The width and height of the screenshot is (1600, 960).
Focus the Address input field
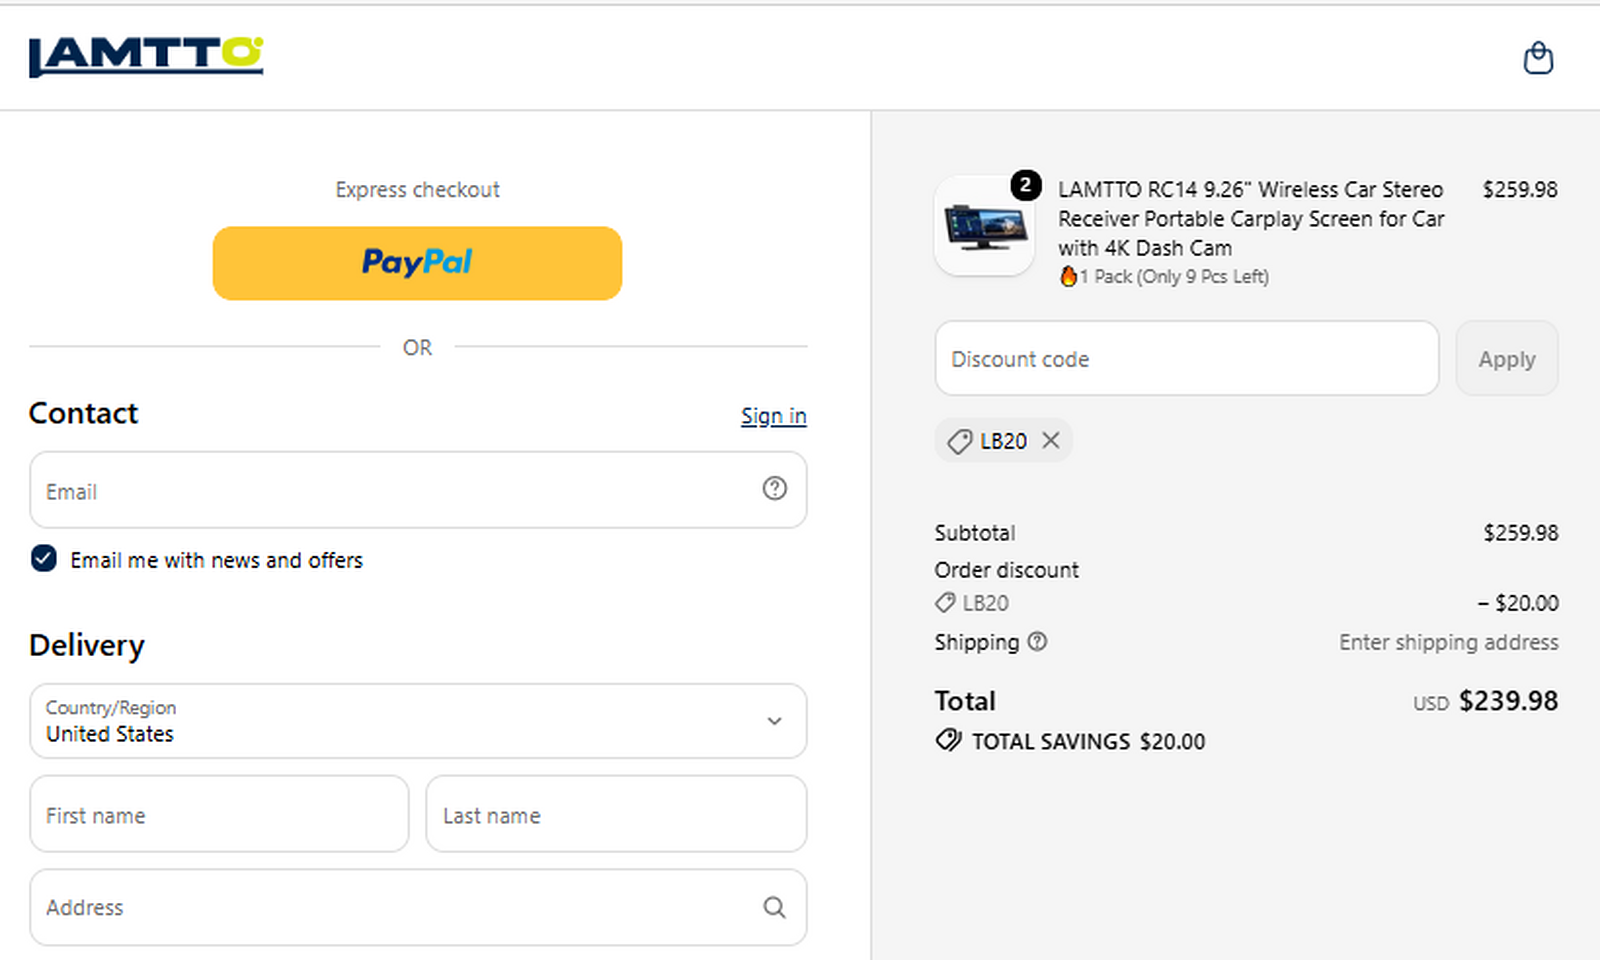[x=418, y=907]
